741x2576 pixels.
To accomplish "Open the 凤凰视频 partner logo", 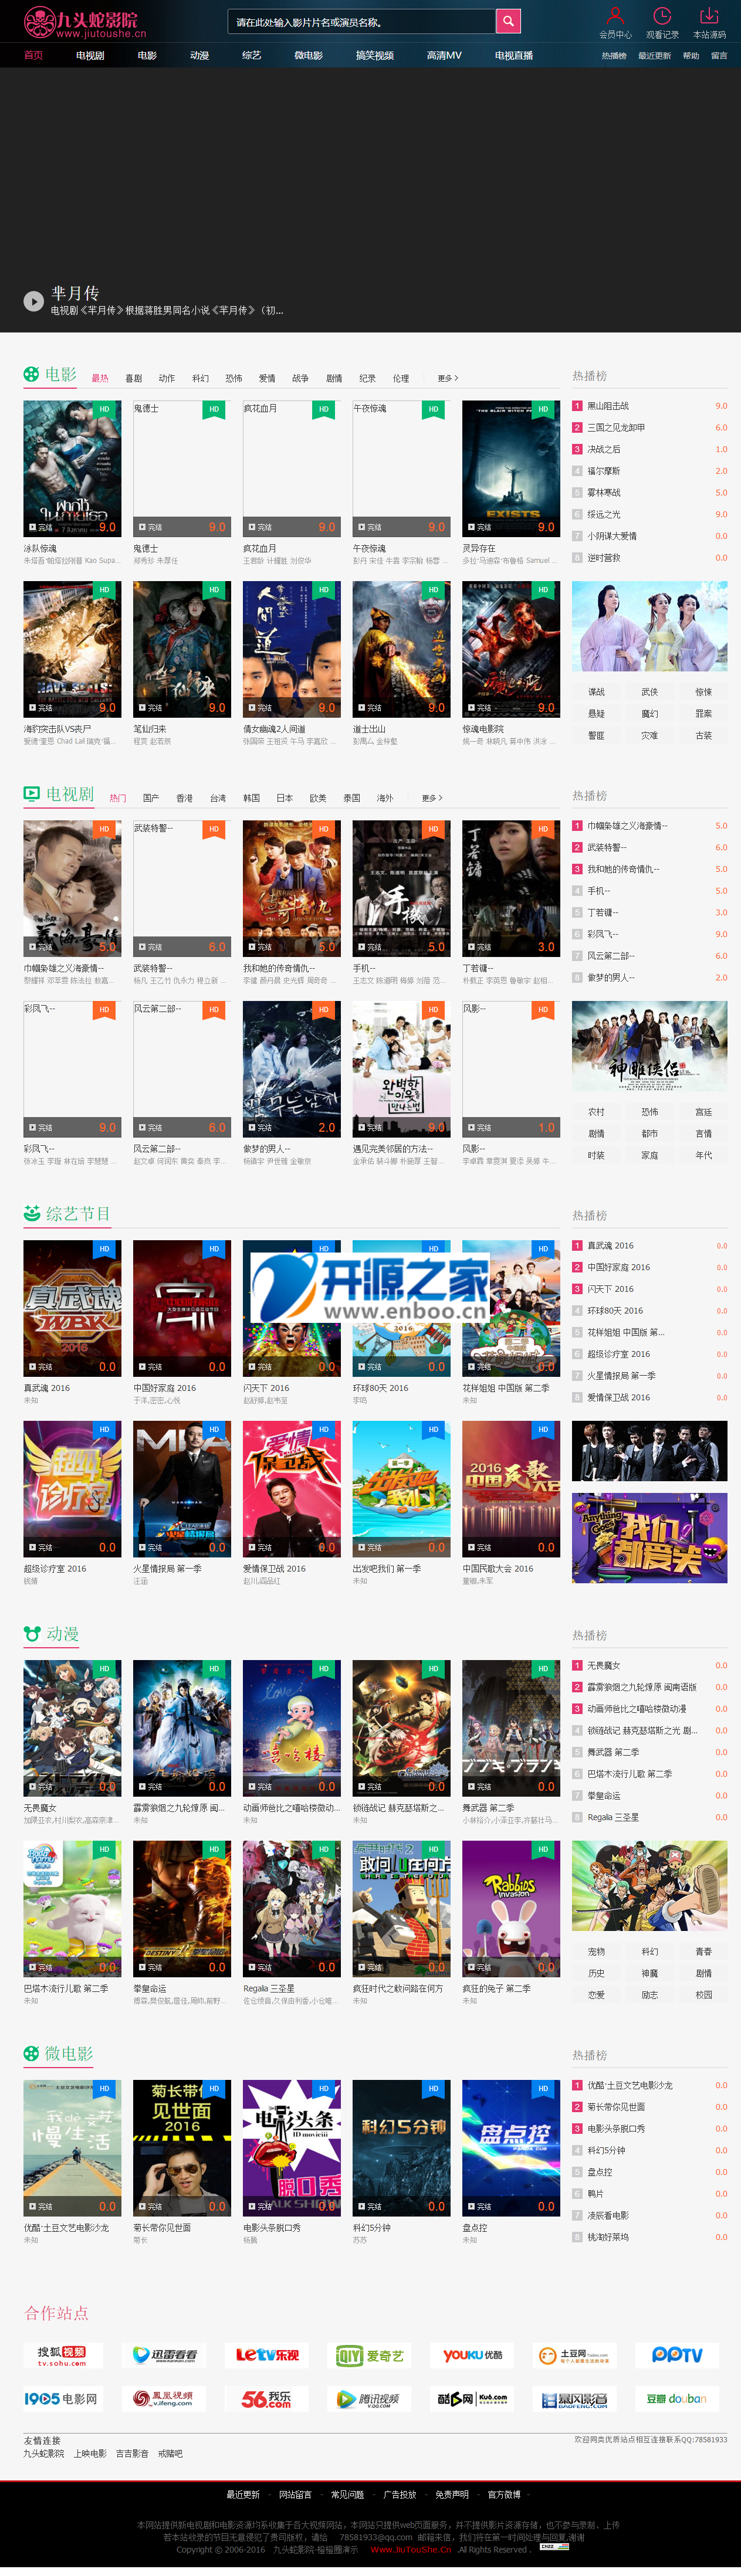I will pos(165,2398).
